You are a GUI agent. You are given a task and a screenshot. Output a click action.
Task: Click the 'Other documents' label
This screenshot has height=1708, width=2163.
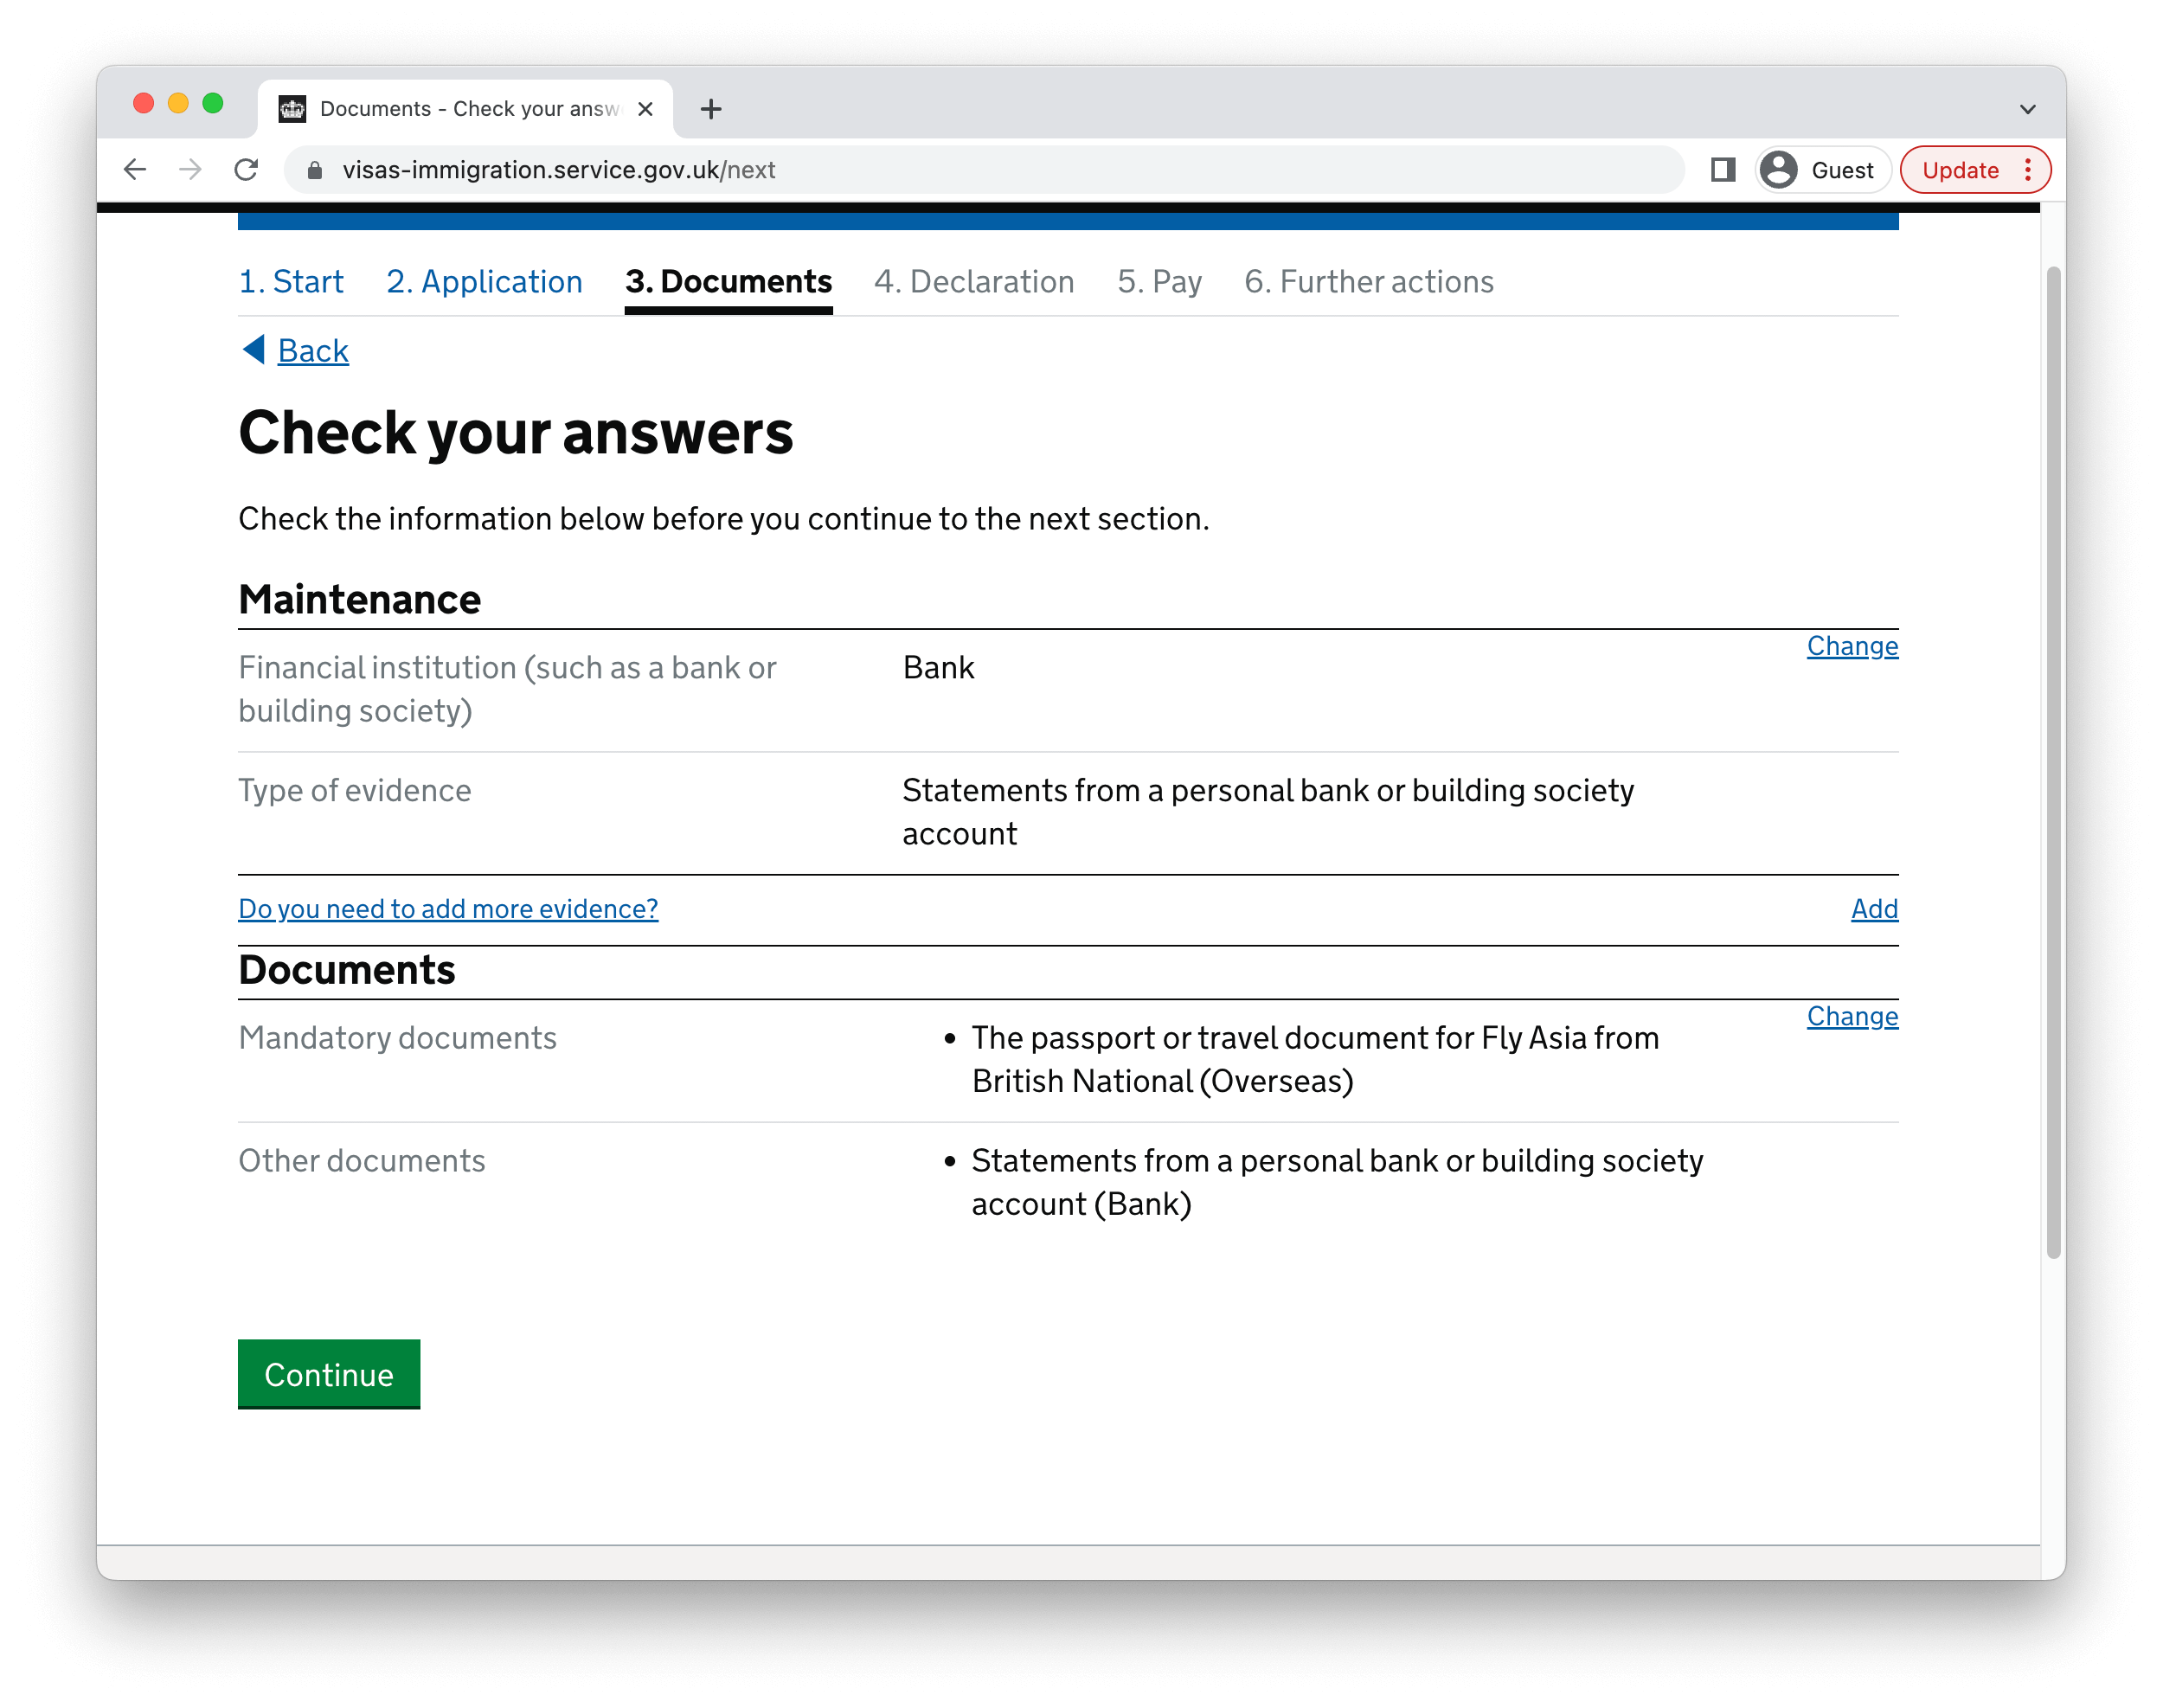click(x=362, y=1161)
